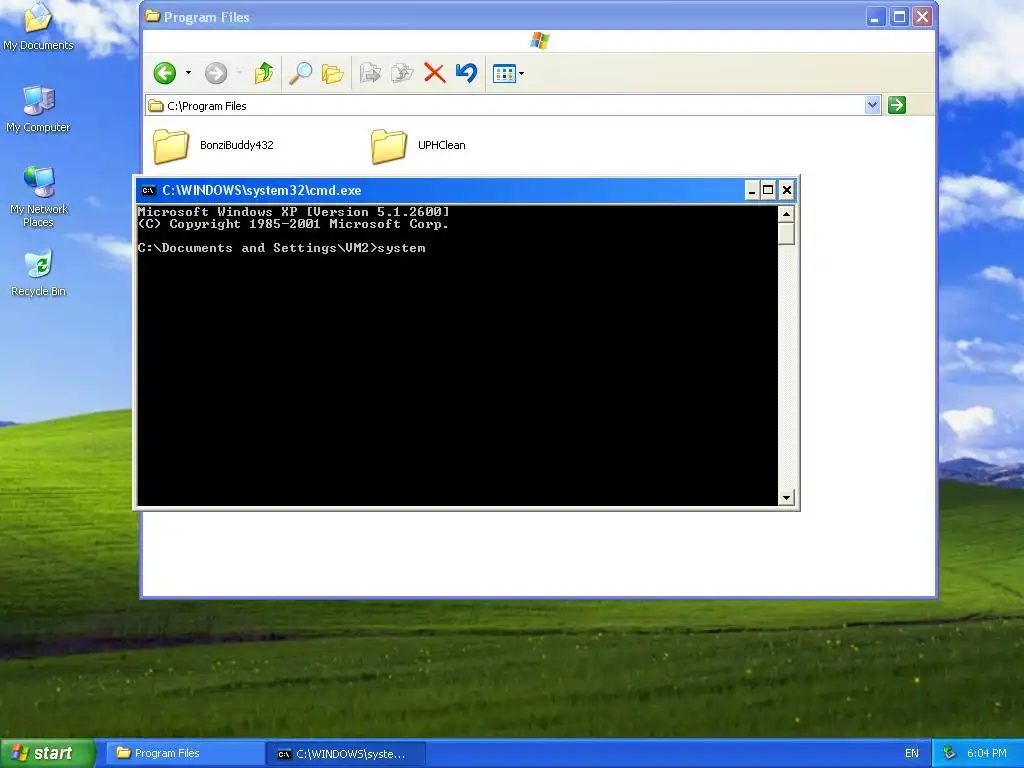This screenshot has height=768, width=1024.
Task: Click the red Delete X icon
Action: tap(434, 73)
